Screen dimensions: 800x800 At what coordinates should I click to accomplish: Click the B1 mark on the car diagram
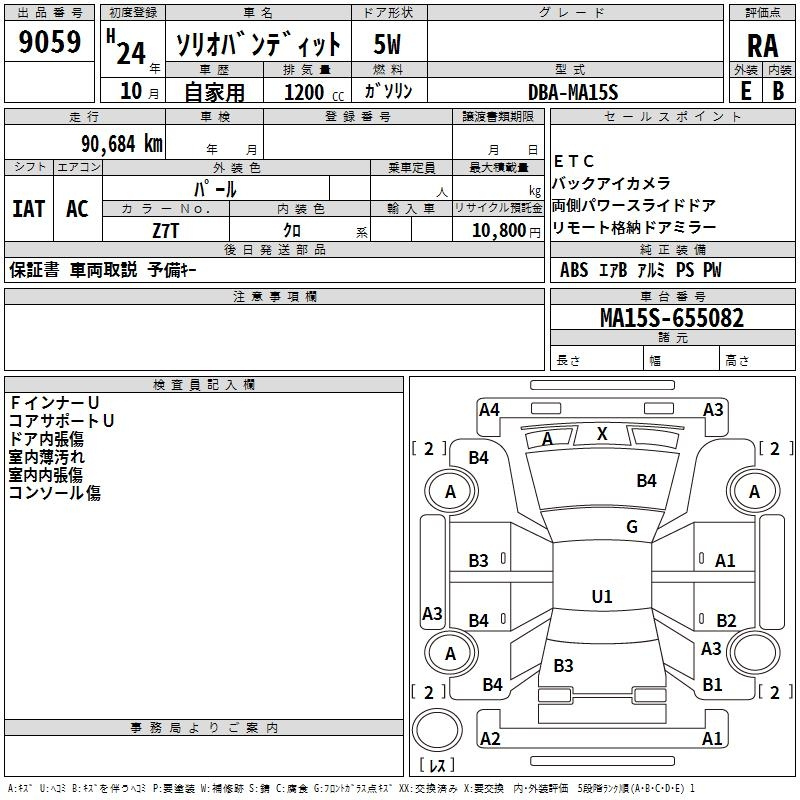point(713,684)
